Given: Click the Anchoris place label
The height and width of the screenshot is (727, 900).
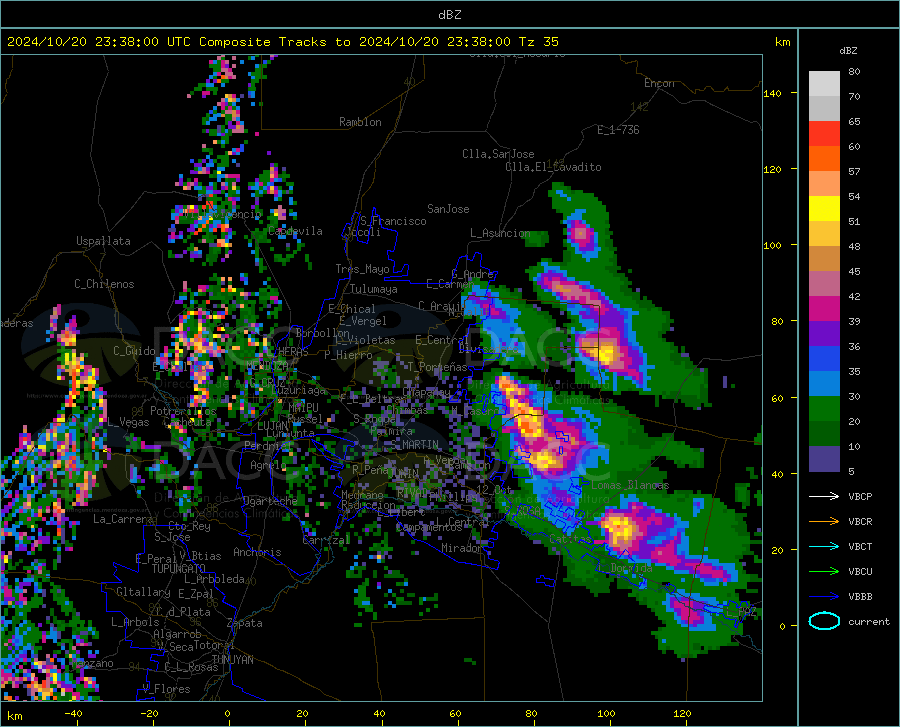Looking at the screenshot, I should [x=257, y=553].
